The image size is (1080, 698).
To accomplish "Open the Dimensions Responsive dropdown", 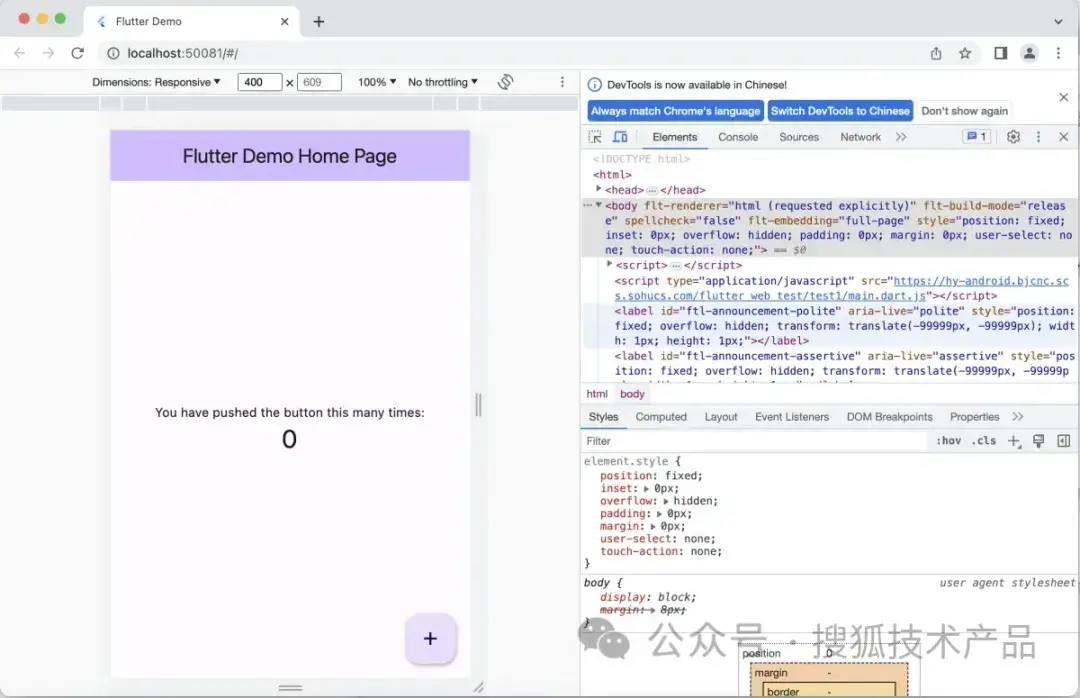I will click(156, 82).
